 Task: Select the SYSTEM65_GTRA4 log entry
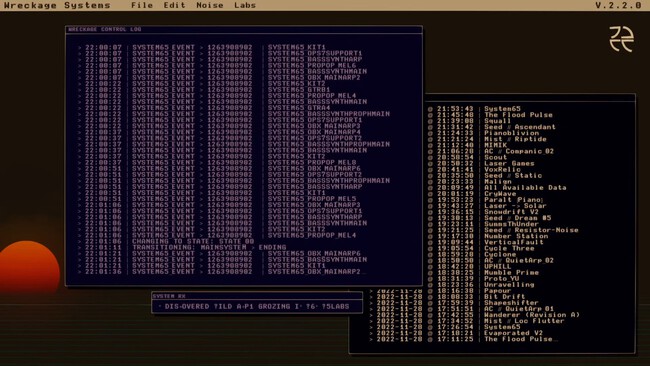[x=204, y=108]
